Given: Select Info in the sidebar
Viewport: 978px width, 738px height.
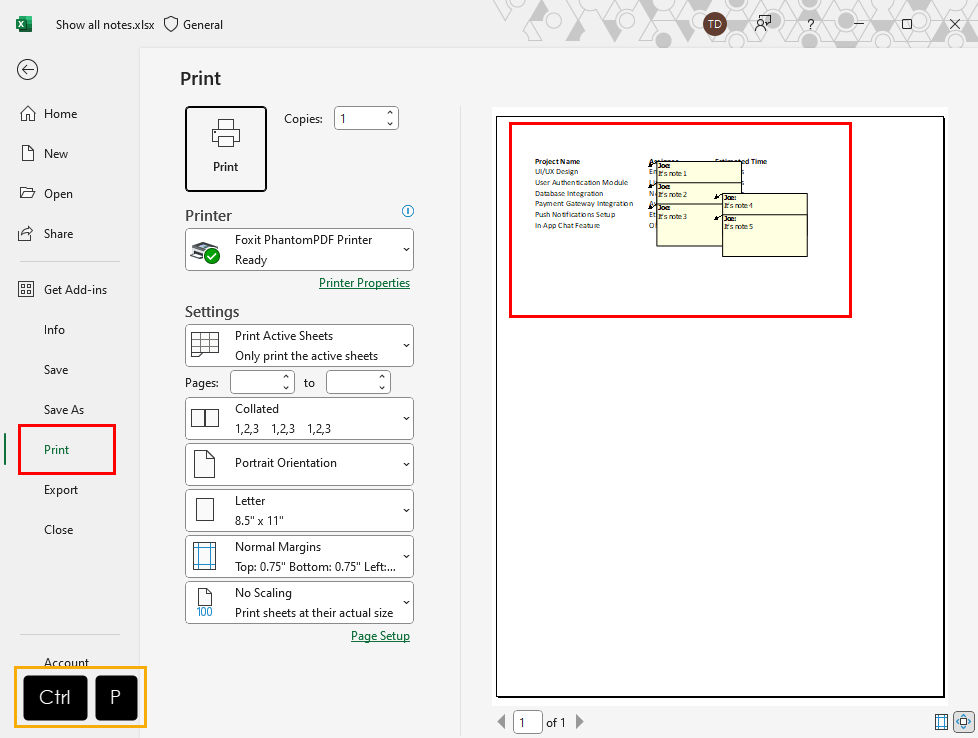Looking at the screenshot, I should pyautogui.click(x=54, y=329).
